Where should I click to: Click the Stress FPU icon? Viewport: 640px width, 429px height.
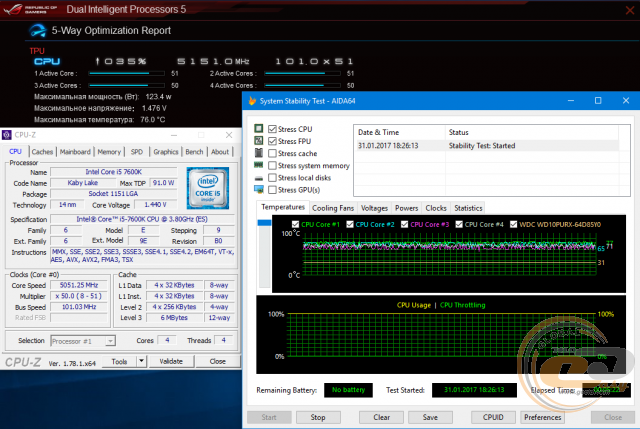pos(259,141)
